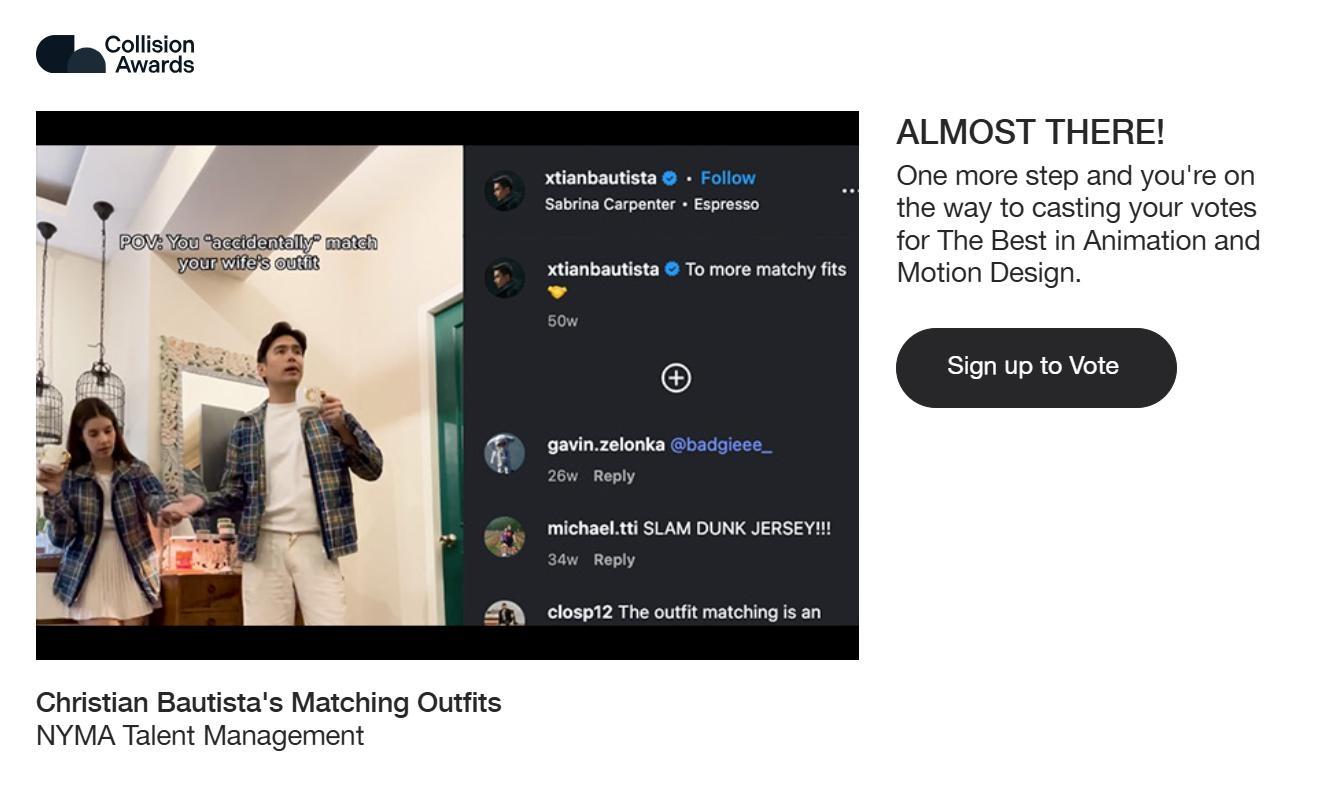Open the three-dot more options menu
This screenshot has width=1321, height=799.
849,190
